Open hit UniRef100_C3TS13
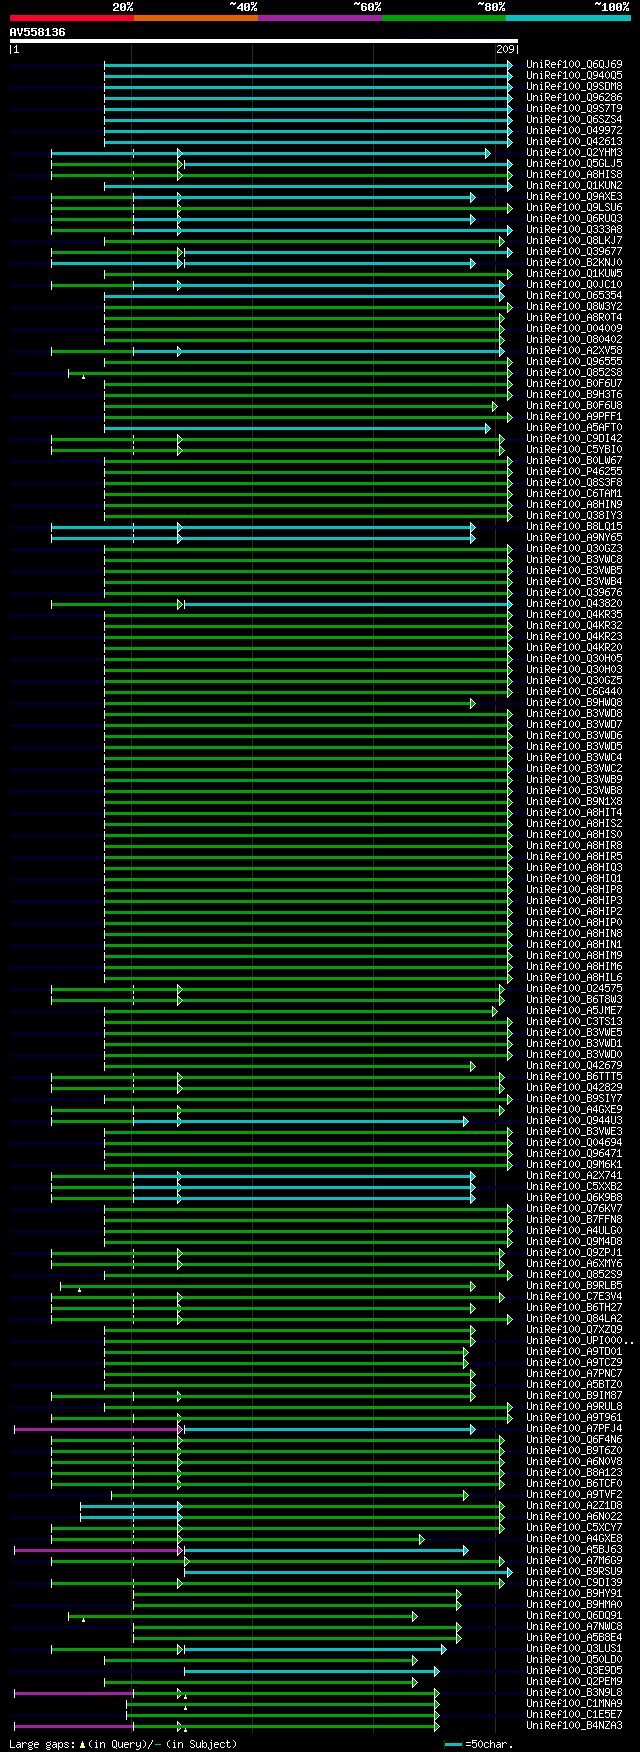This screenshot has height=1752, width=640. (574, 1021)
